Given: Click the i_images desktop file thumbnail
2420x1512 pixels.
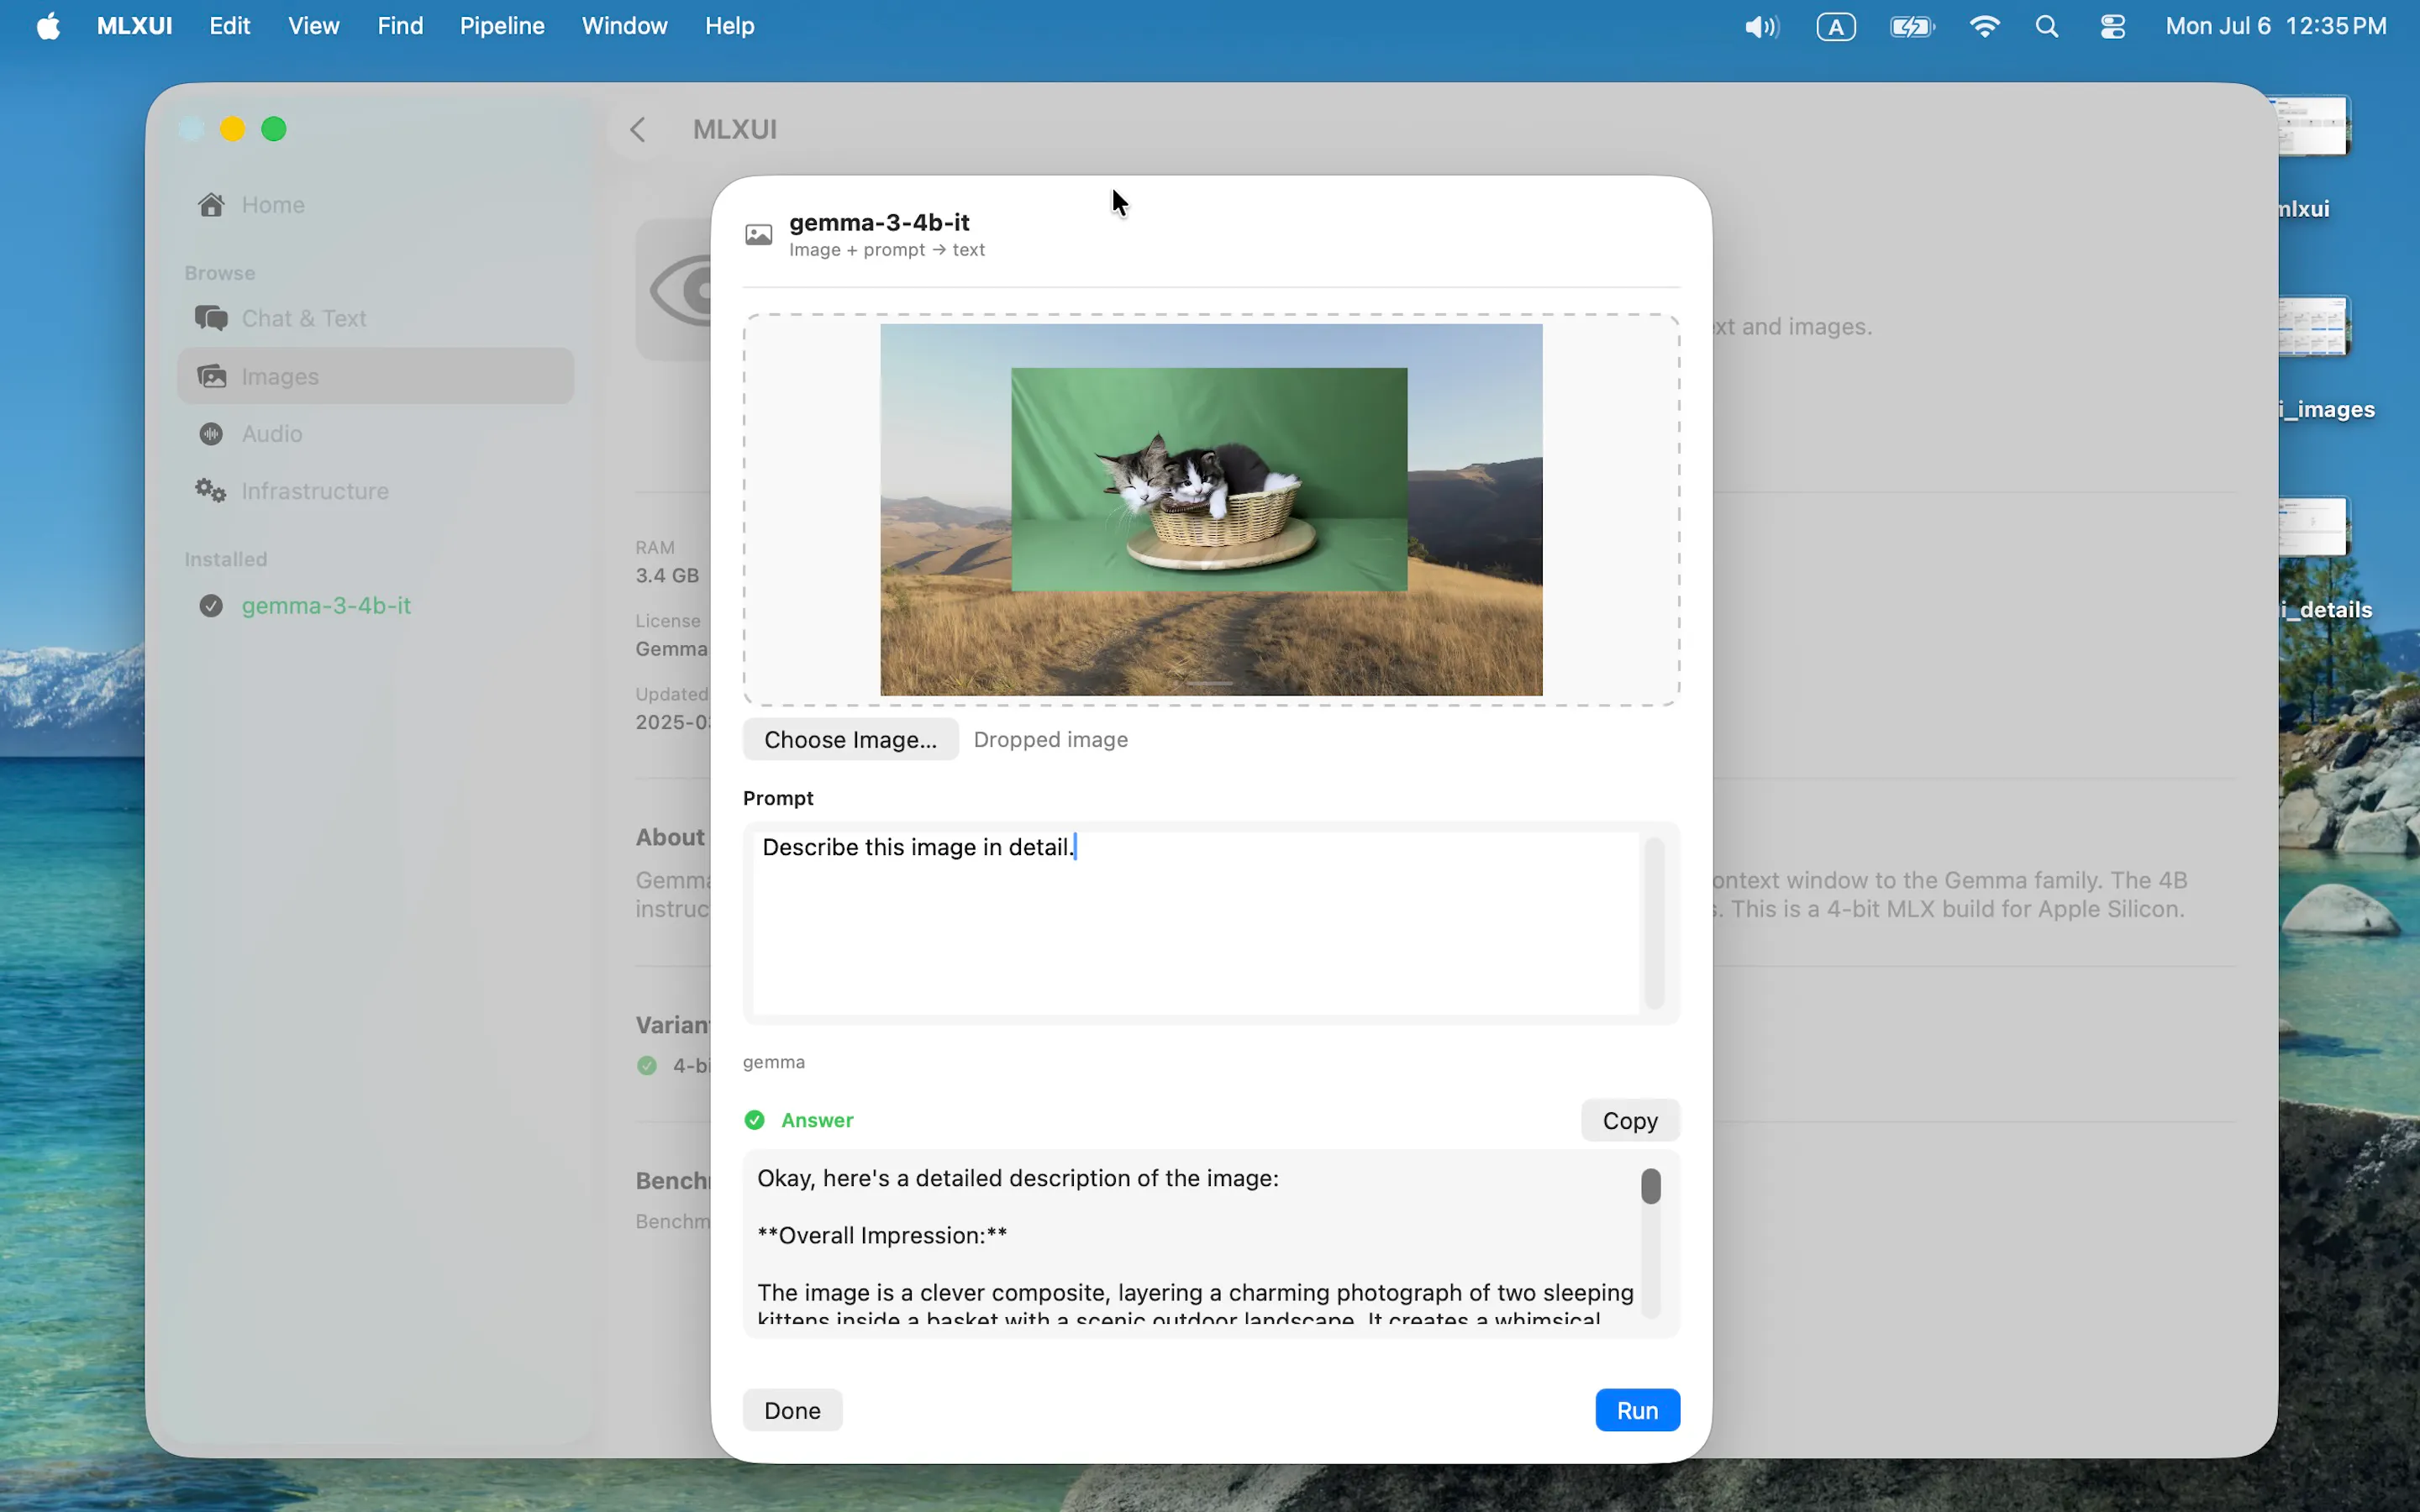Looking at the screenshot, I should point(2313,326).
